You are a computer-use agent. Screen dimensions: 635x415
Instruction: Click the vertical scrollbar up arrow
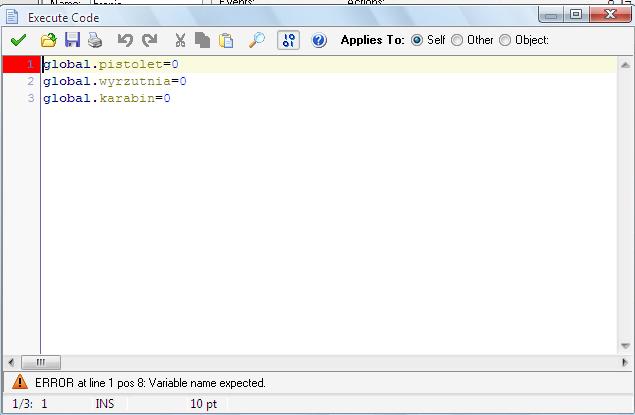pos(625,64)
